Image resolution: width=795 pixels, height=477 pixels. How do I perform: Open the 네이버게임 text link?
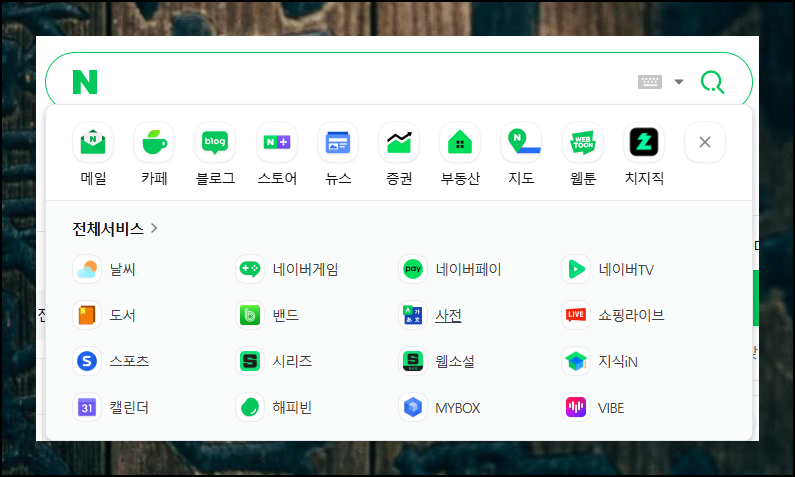305,270
